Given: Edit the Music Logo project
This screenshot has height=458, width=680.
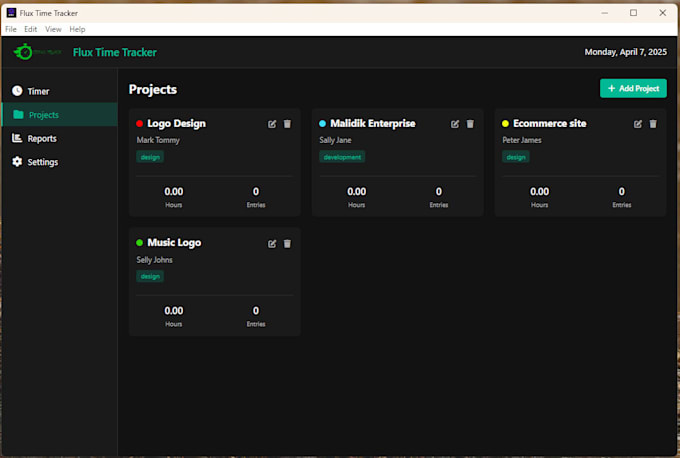Looking at the screenshot, I should tap(272, 244).
